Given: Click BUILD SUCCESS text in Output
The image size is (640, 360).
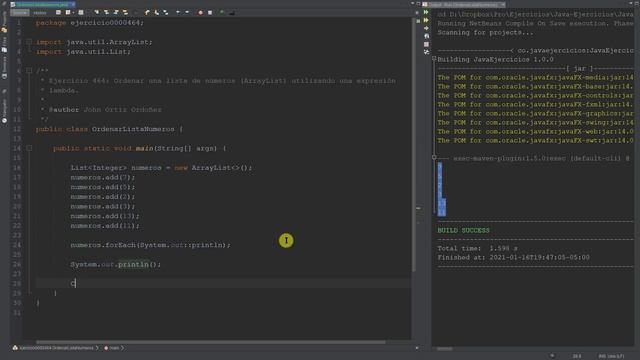Looking at the screenshot, I should click(x=463, y=230).
